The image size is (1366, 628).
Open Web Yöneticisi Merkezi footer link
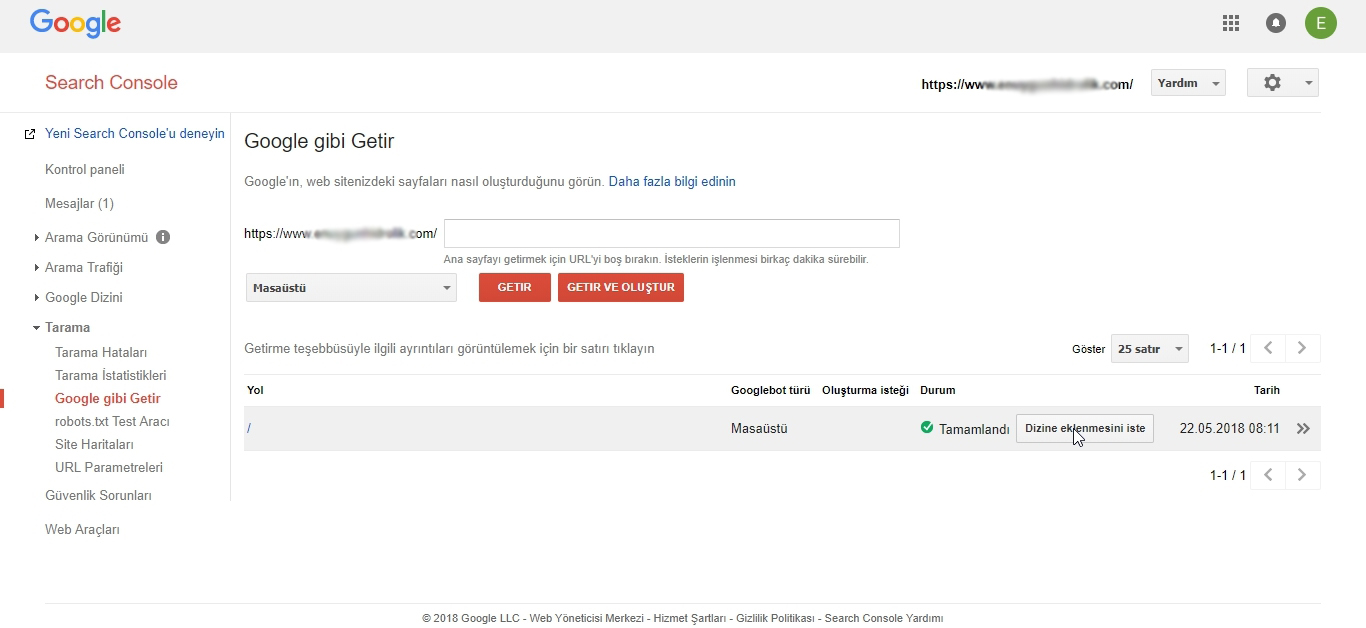coord(585,618)
